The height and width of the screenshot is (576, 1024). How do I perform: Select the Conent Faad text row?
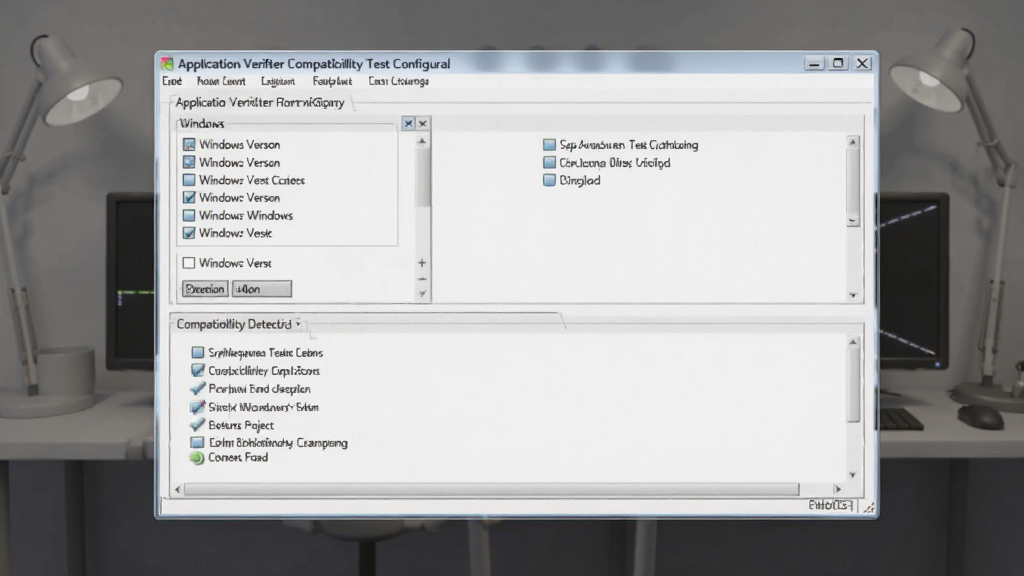[x=238, y=458]
